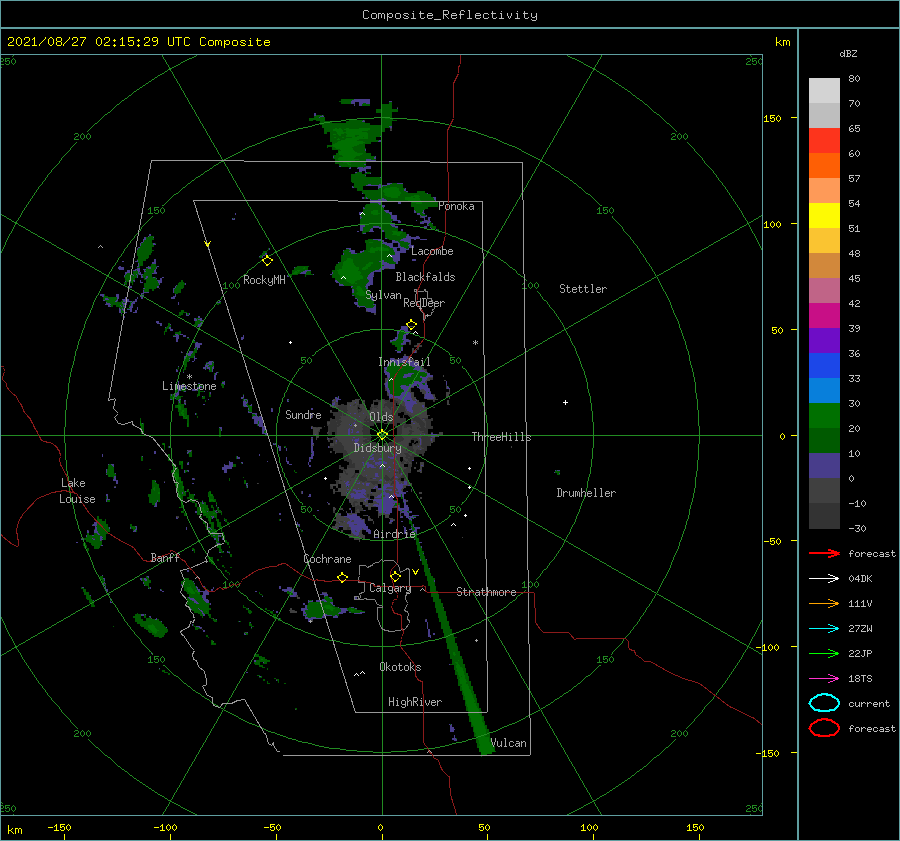The image size is (900, 841).
Task: Click the Innisfail city label
Action: pyautogui.click(x=404, y=362)
